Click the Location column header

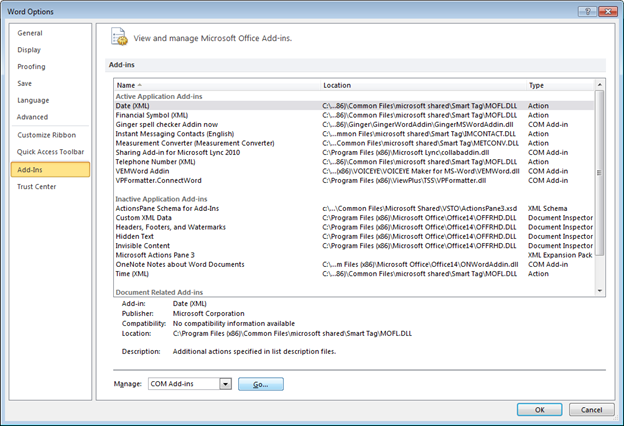338,86
